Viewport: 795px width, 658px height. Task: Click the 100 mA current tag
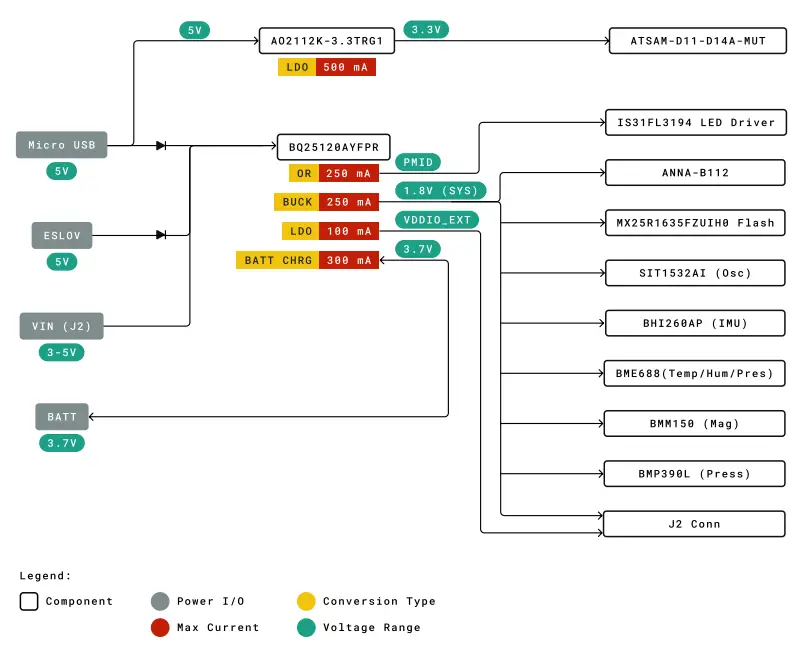349,231
